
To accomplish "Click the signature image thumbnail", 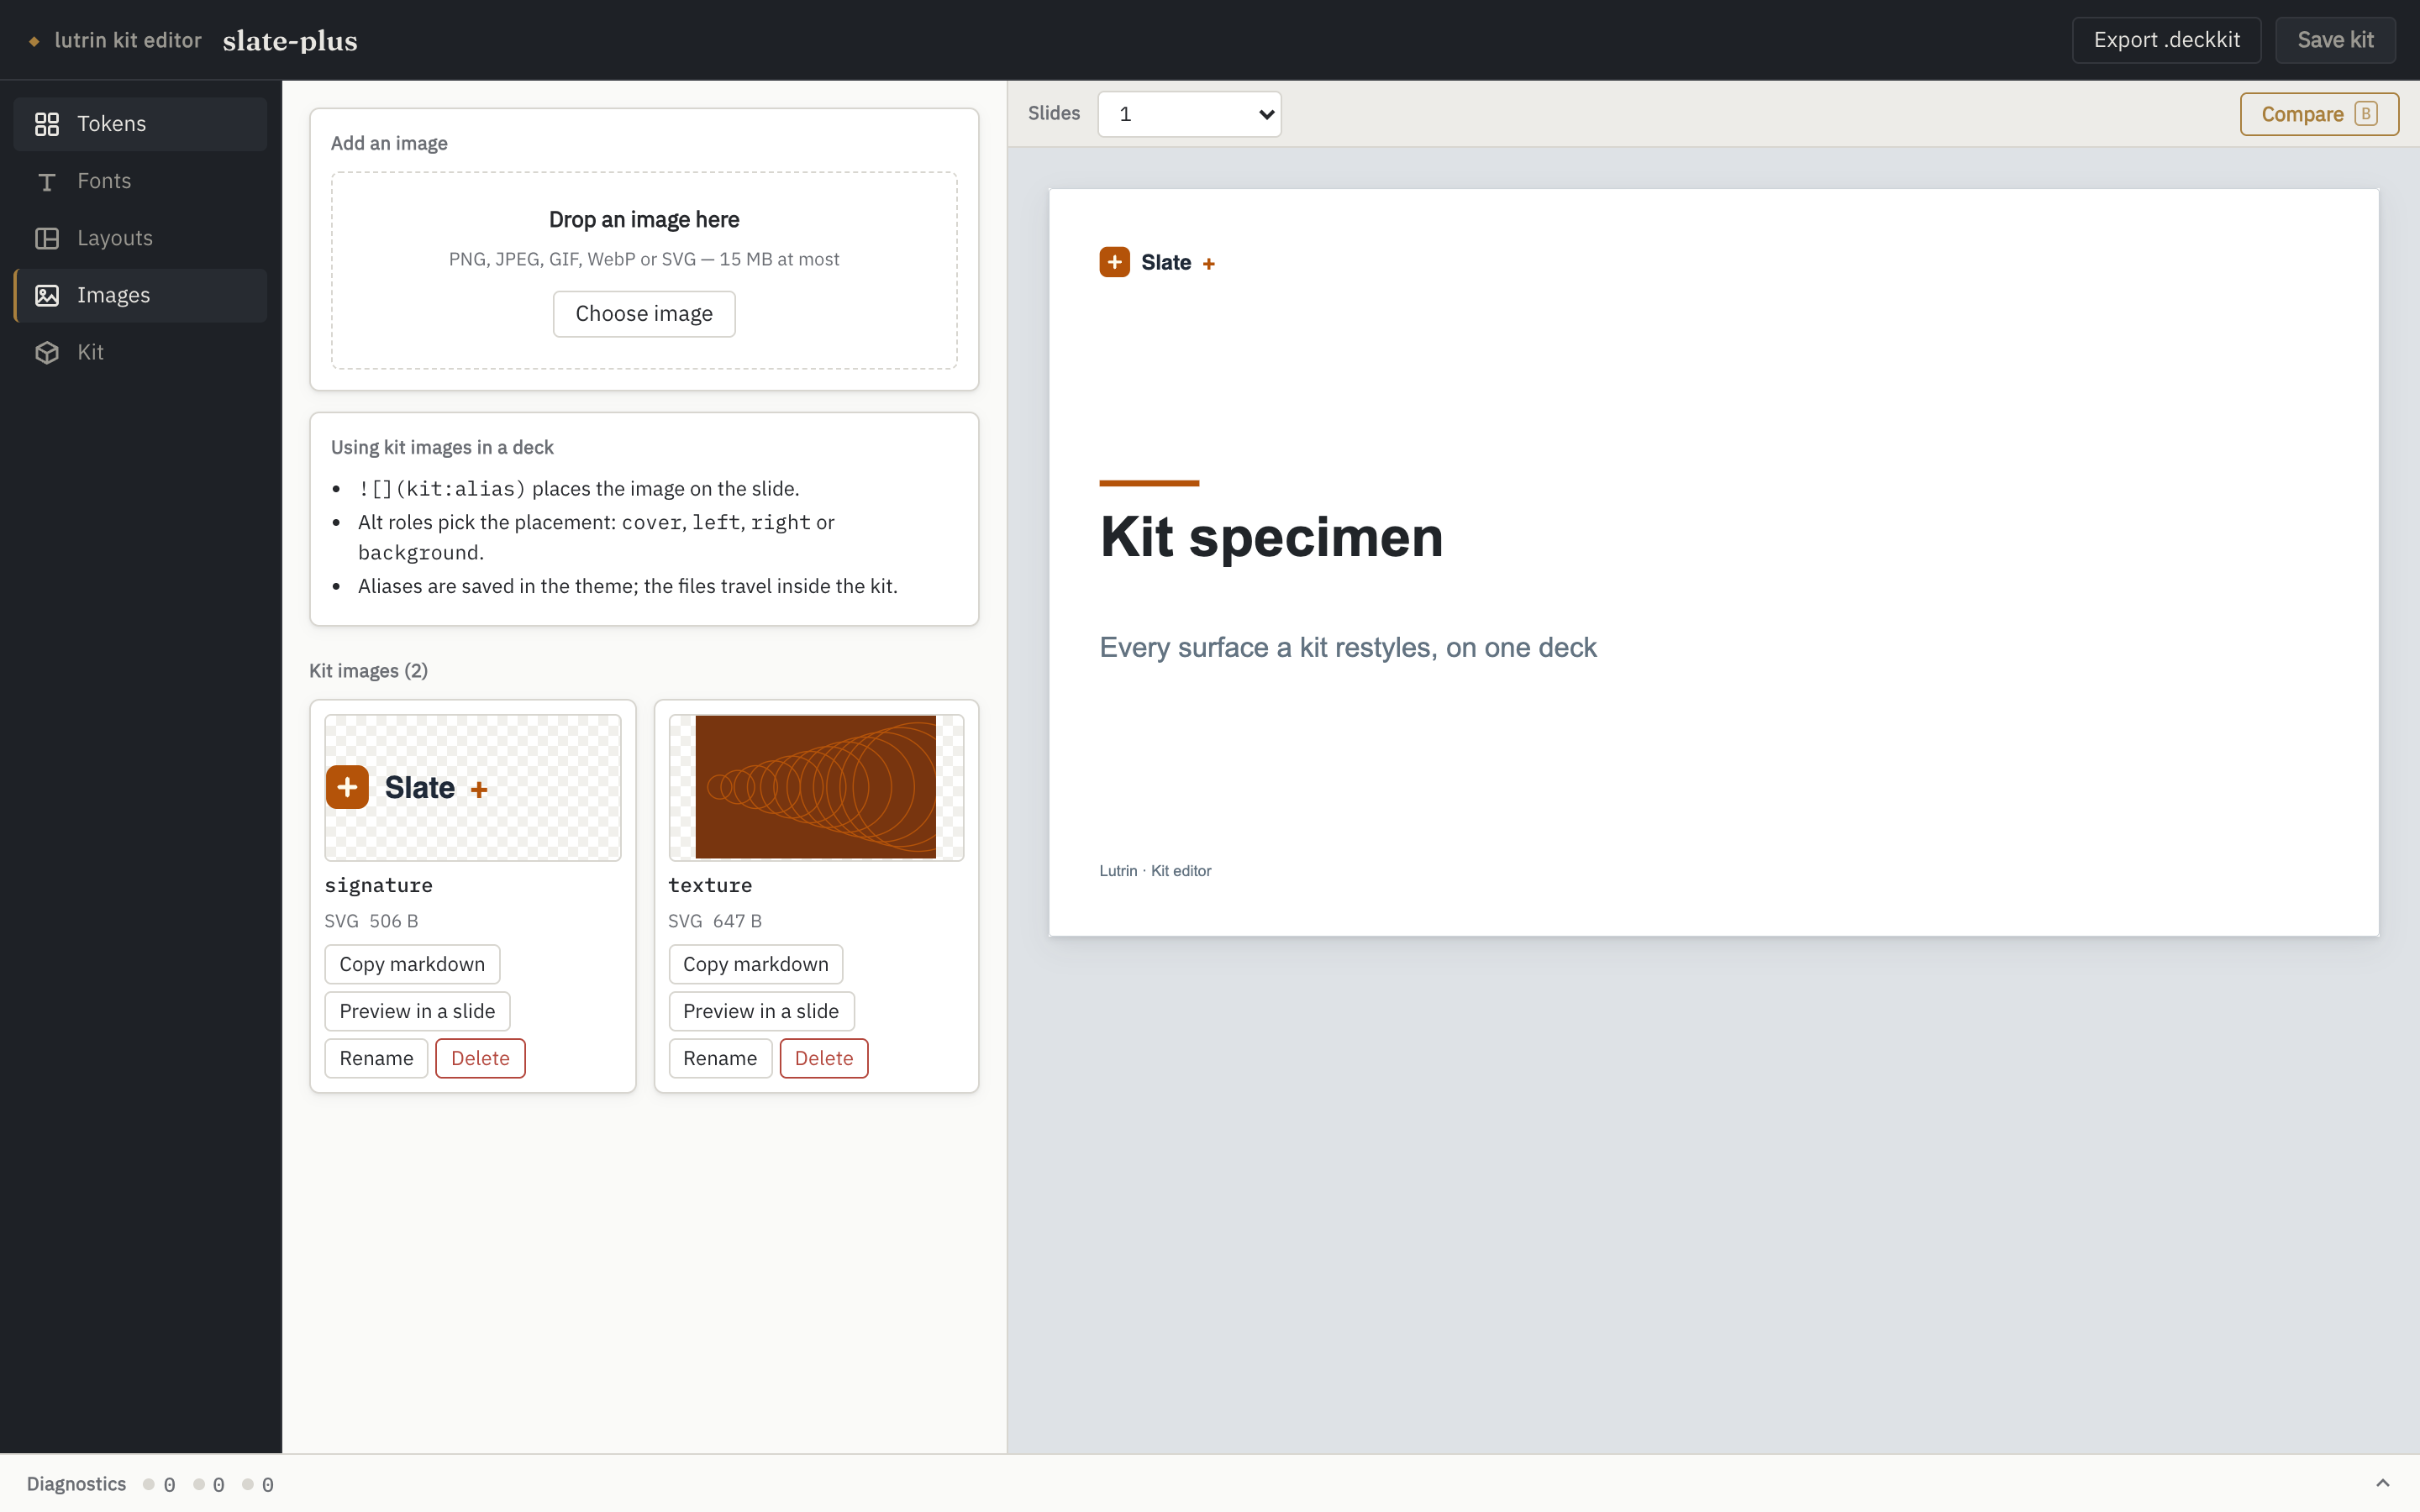I will tap(473, 787).
